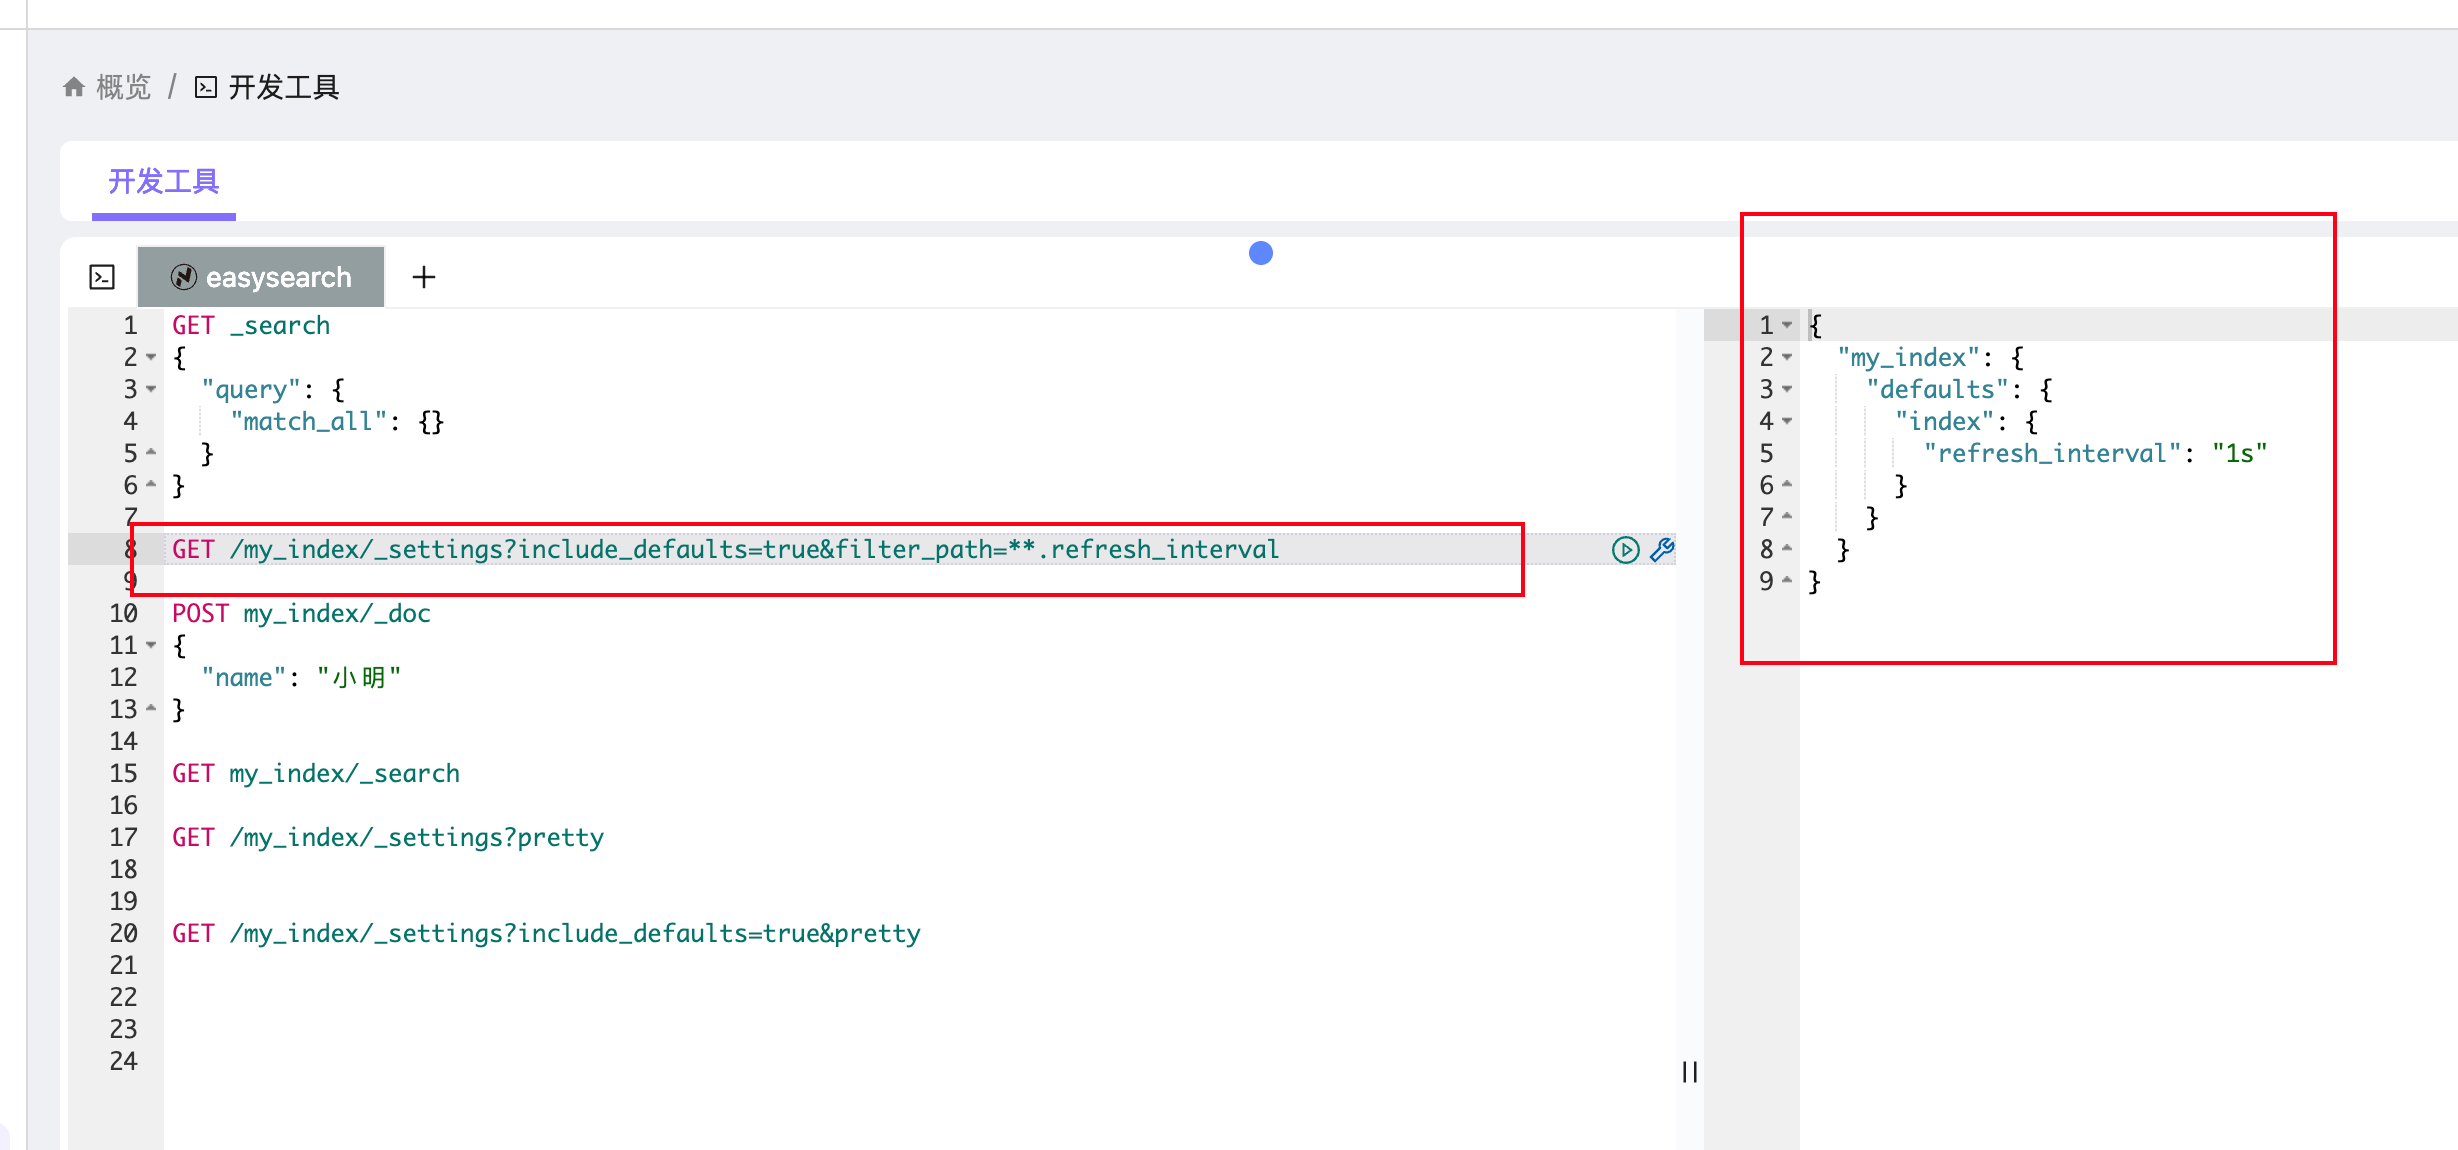Go to 概览 breadcrumb link

[x=123, y=87]
